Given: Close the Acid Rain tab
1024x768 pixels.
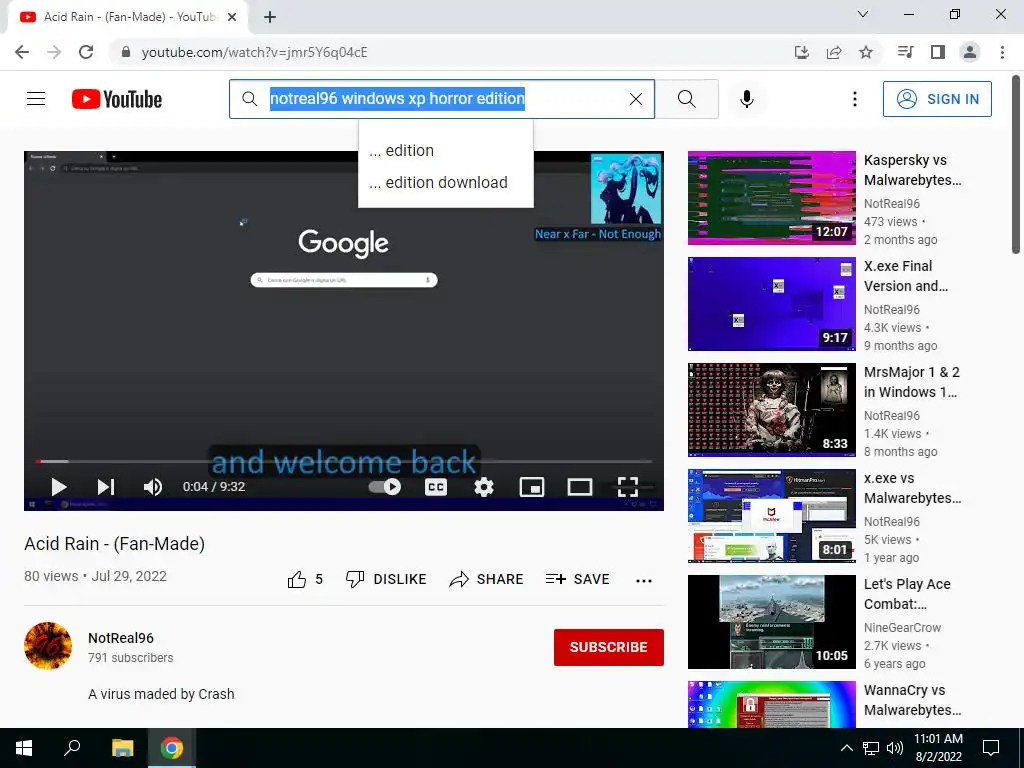Looking at the screenshot, I should pyautogui.click(x=232, y=17).
